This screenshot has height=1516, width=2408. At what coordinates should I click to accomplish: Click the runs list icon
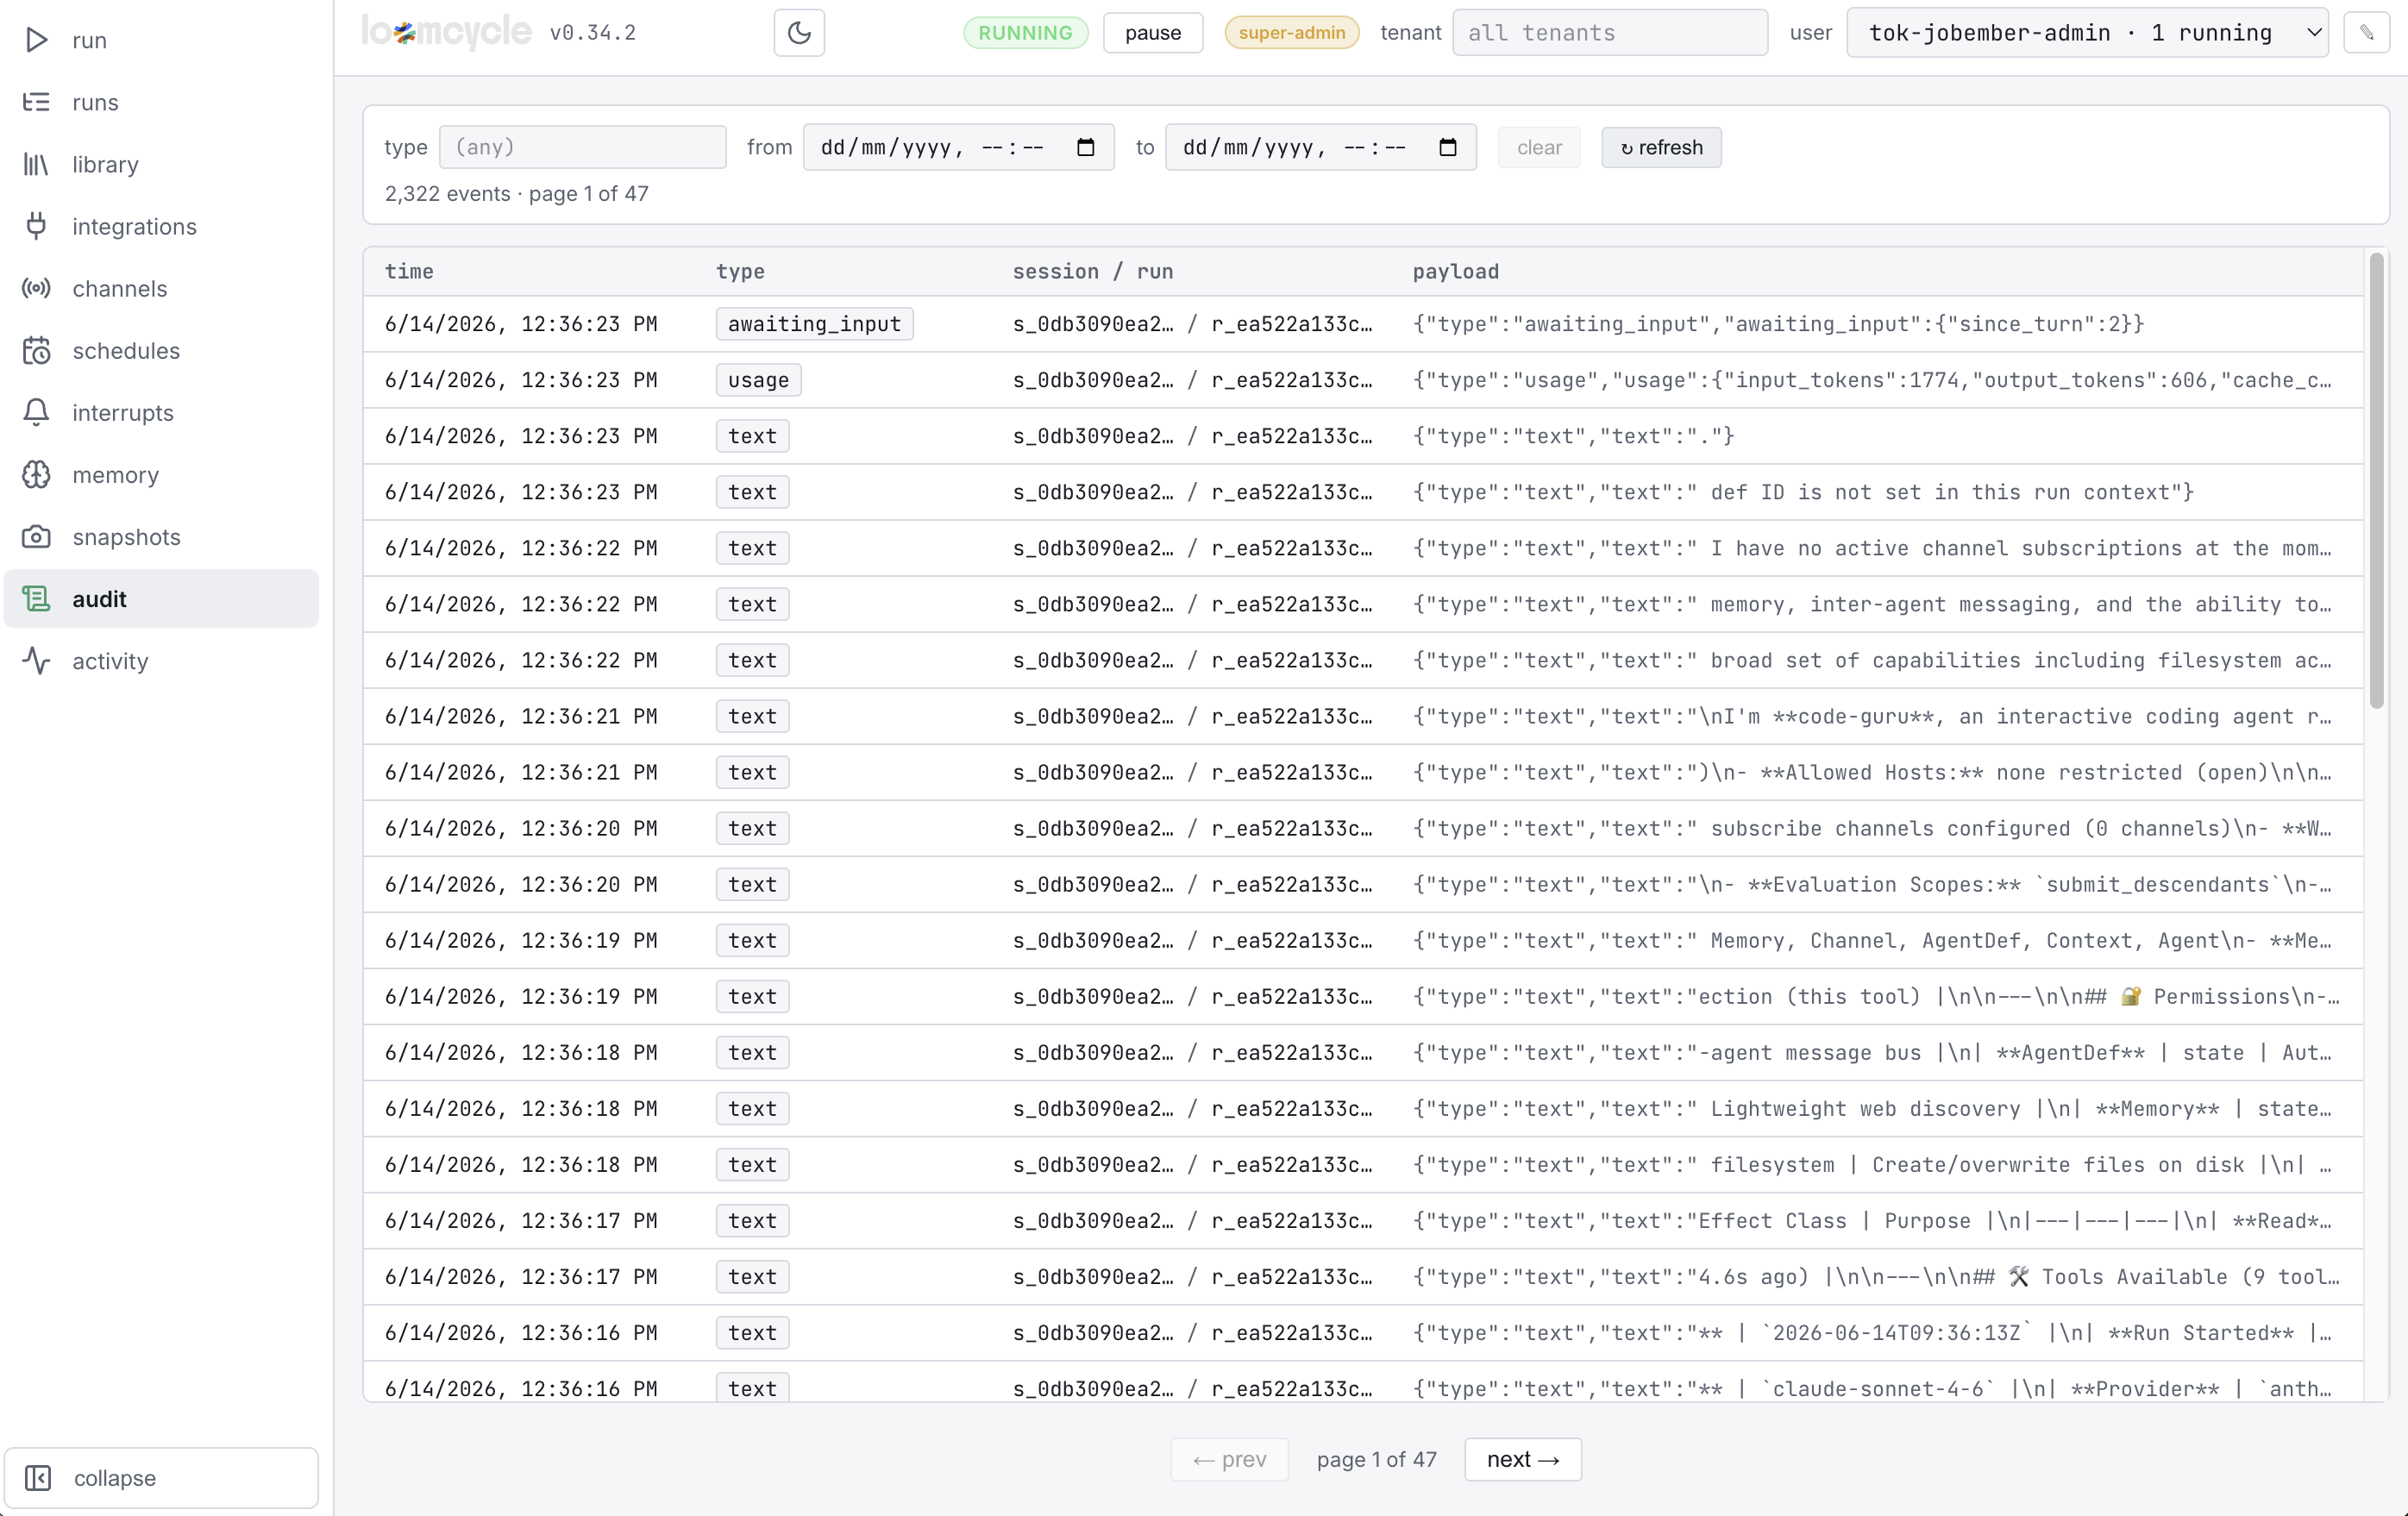pos(37,102)
